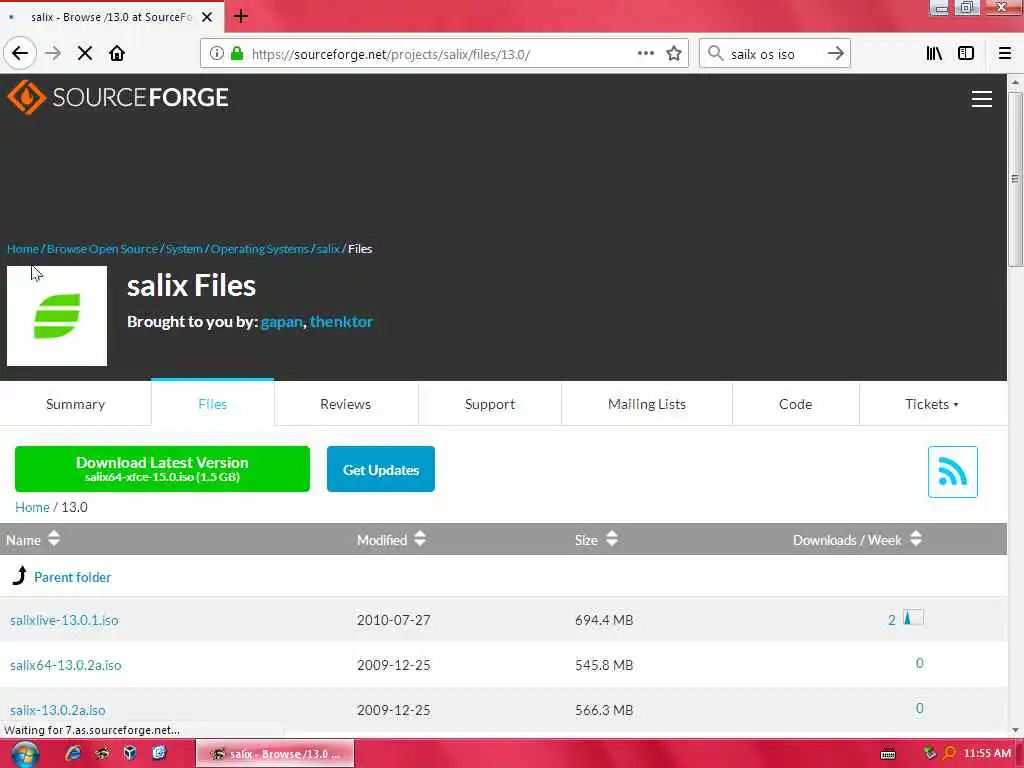Screen dimensions: 1024x768
Task: Sort files by Name column arrows
Action: click(x=54, y=539)
